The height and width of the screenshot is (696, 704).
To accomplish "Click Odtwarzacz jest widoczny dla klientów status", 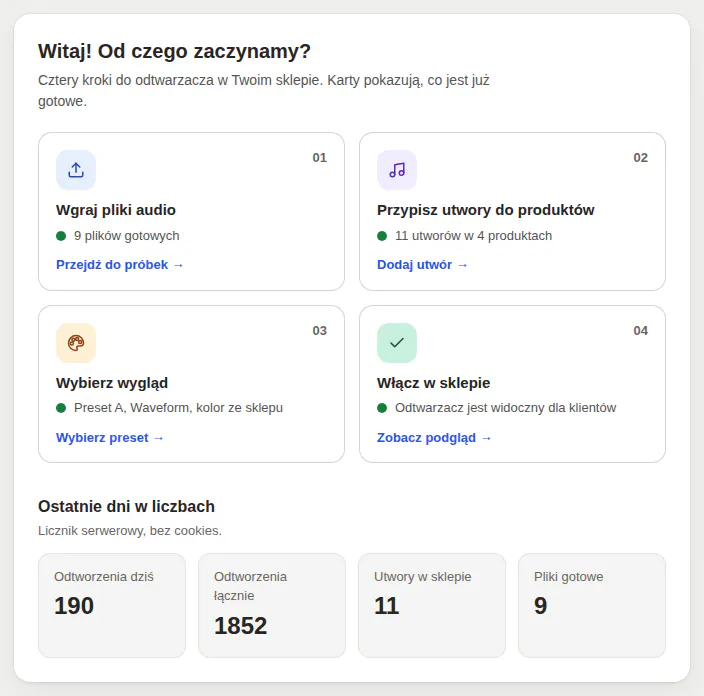I will (x=506, y=408).
